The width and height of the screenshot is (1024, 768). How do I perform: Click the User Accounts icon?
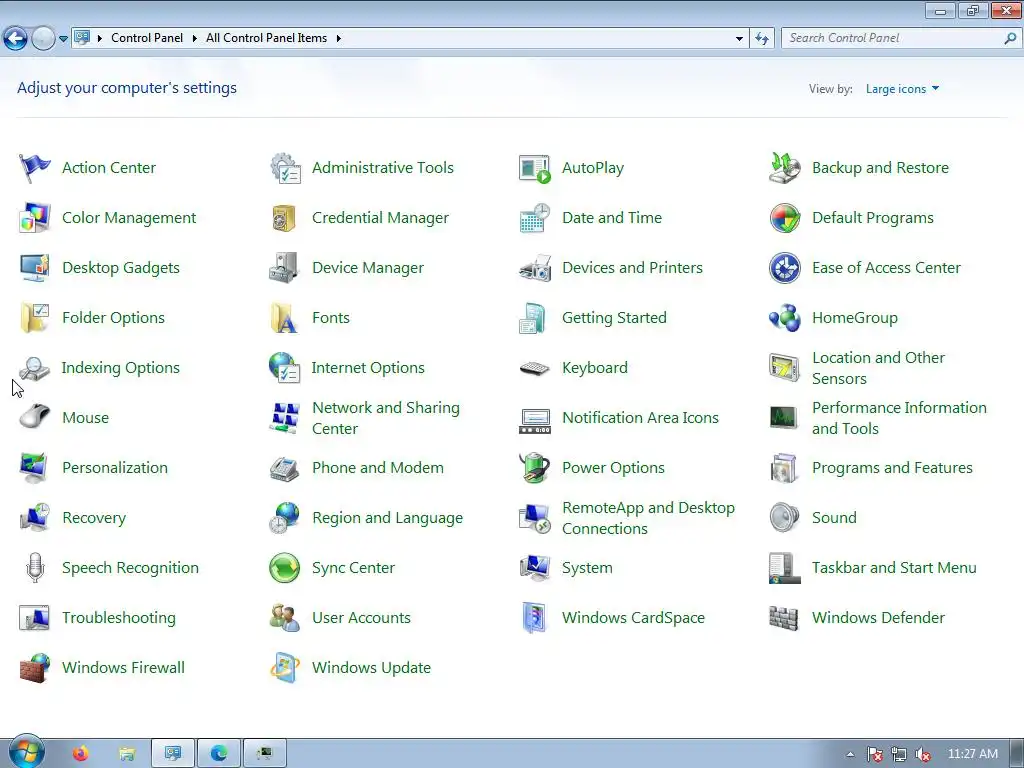(285, 618)
